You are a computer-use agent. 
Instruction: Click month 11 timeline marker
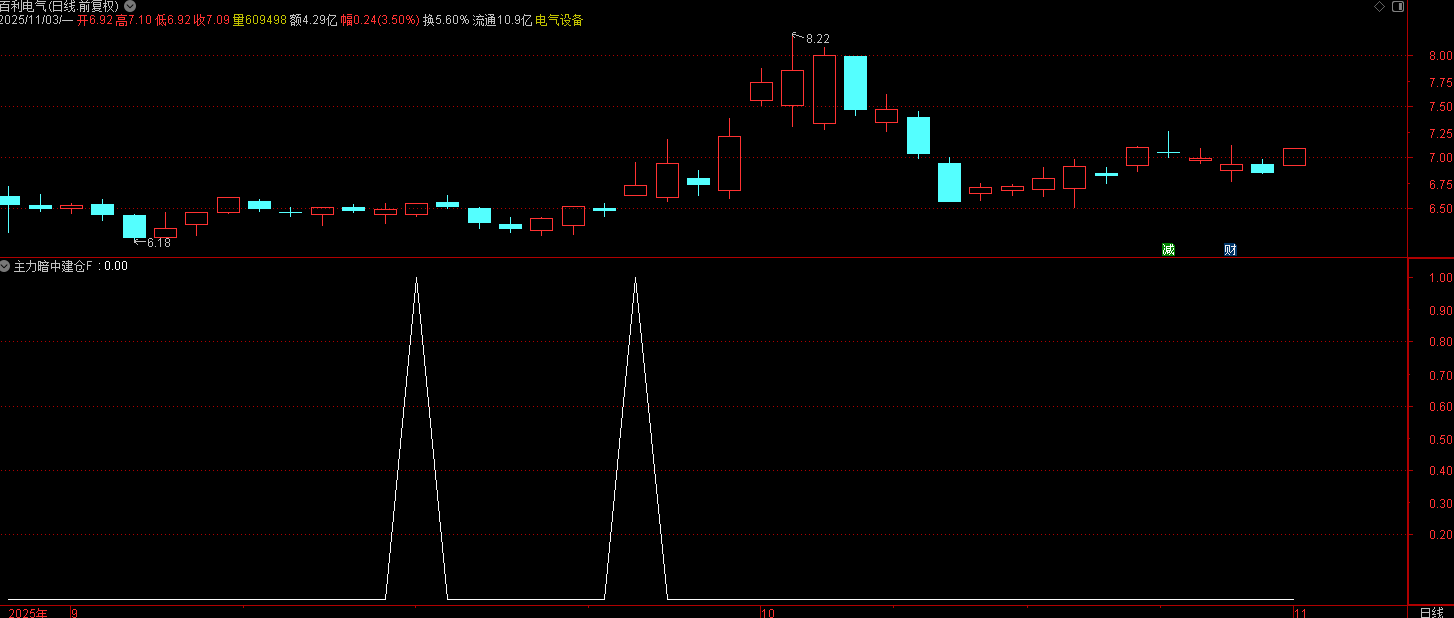[1300, 612]
